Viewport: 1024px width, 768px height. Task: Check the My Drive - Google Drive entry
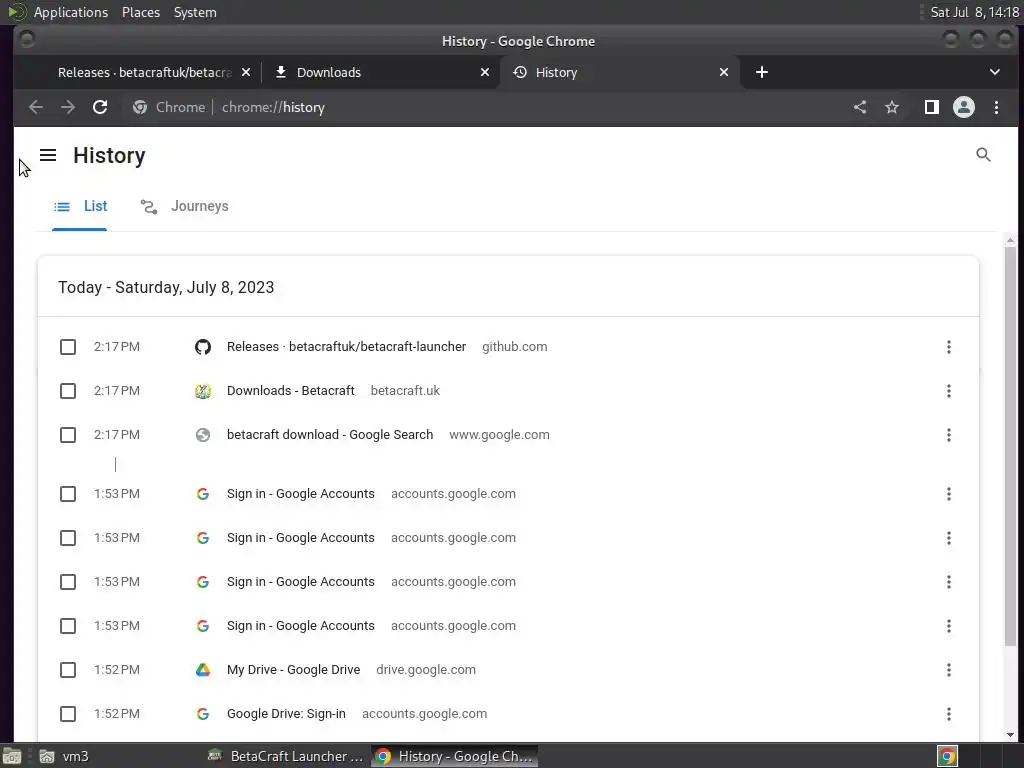click(68, 670)
